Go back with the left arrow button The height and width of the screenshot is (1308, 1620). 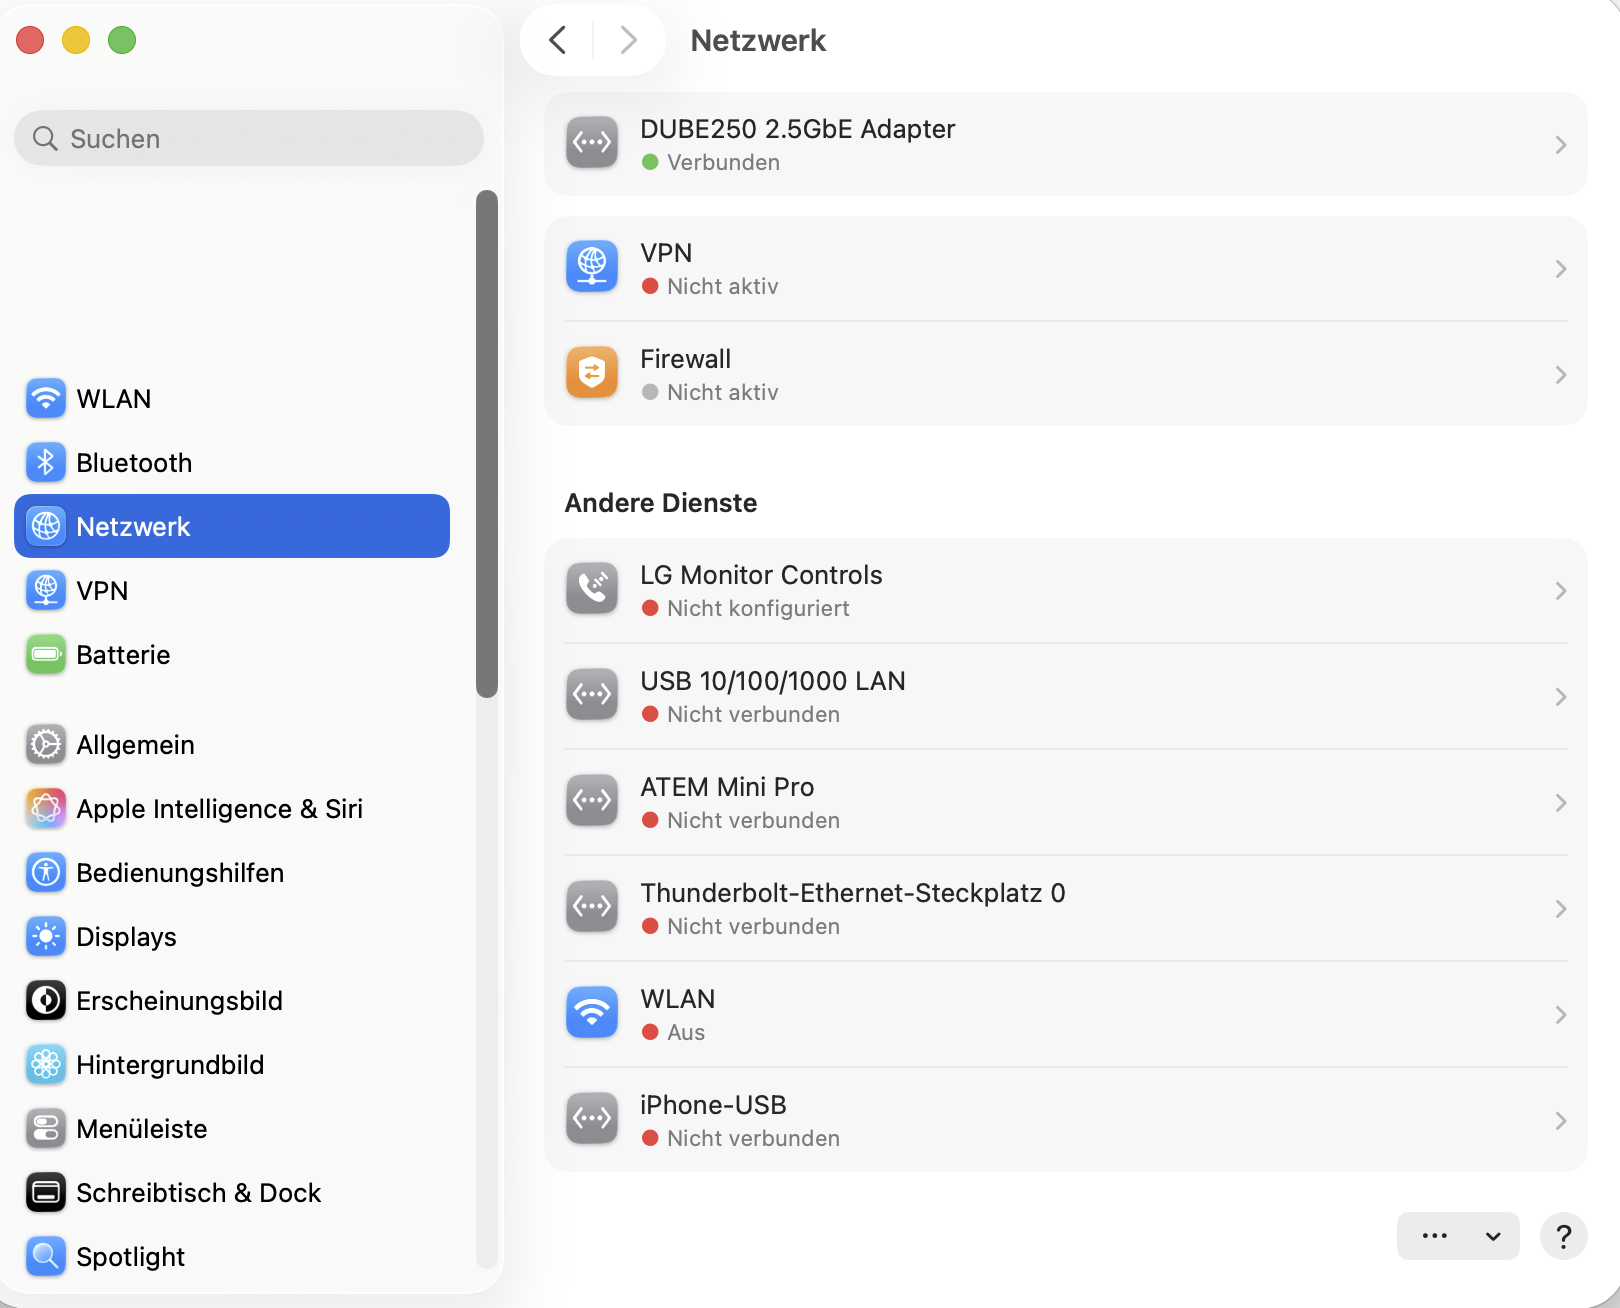point(558,40)
